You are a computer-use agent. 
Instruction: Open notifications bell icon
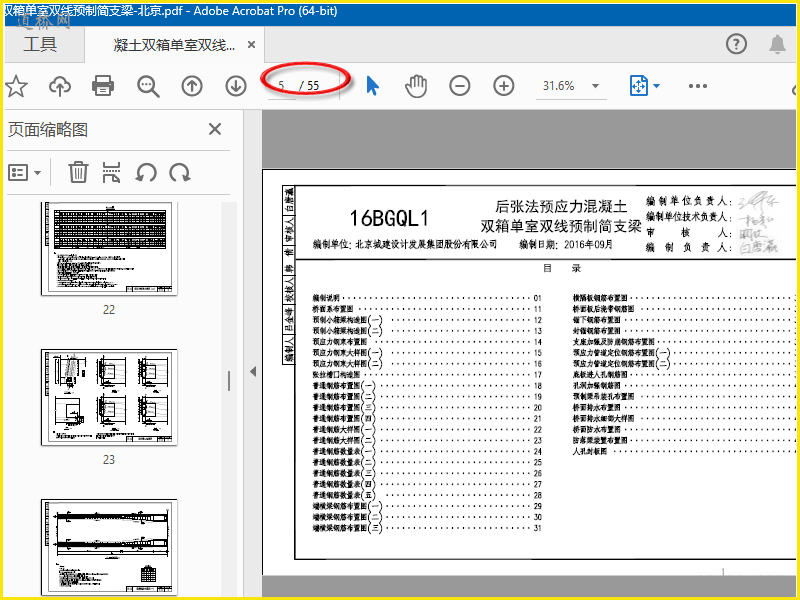(777, 44)
